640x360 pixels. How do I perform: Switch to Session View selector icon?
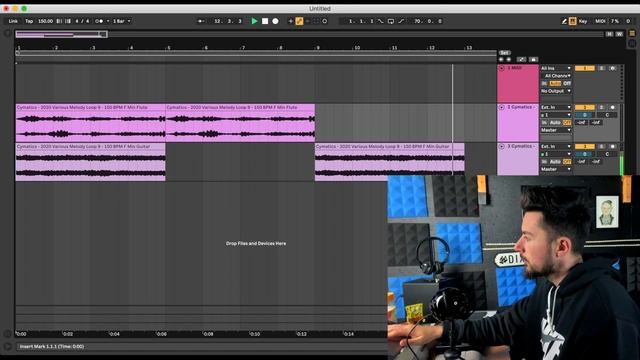click(x=632, y=44)
